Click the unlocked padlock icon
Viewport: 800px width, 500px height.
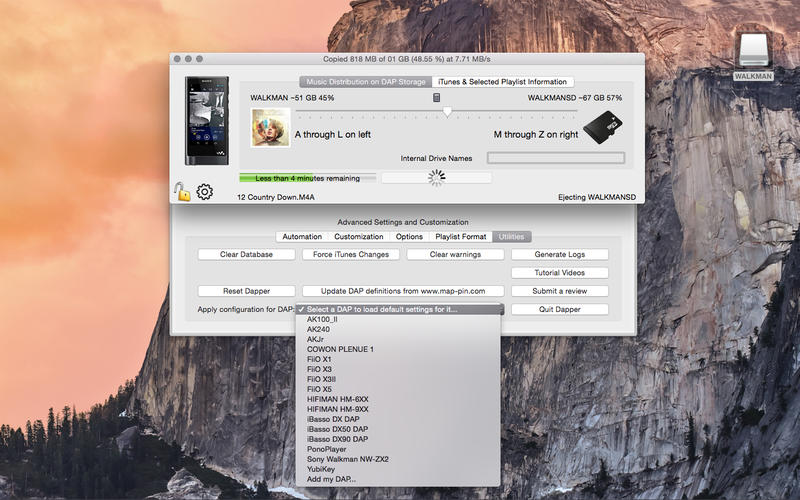point(182,192)
